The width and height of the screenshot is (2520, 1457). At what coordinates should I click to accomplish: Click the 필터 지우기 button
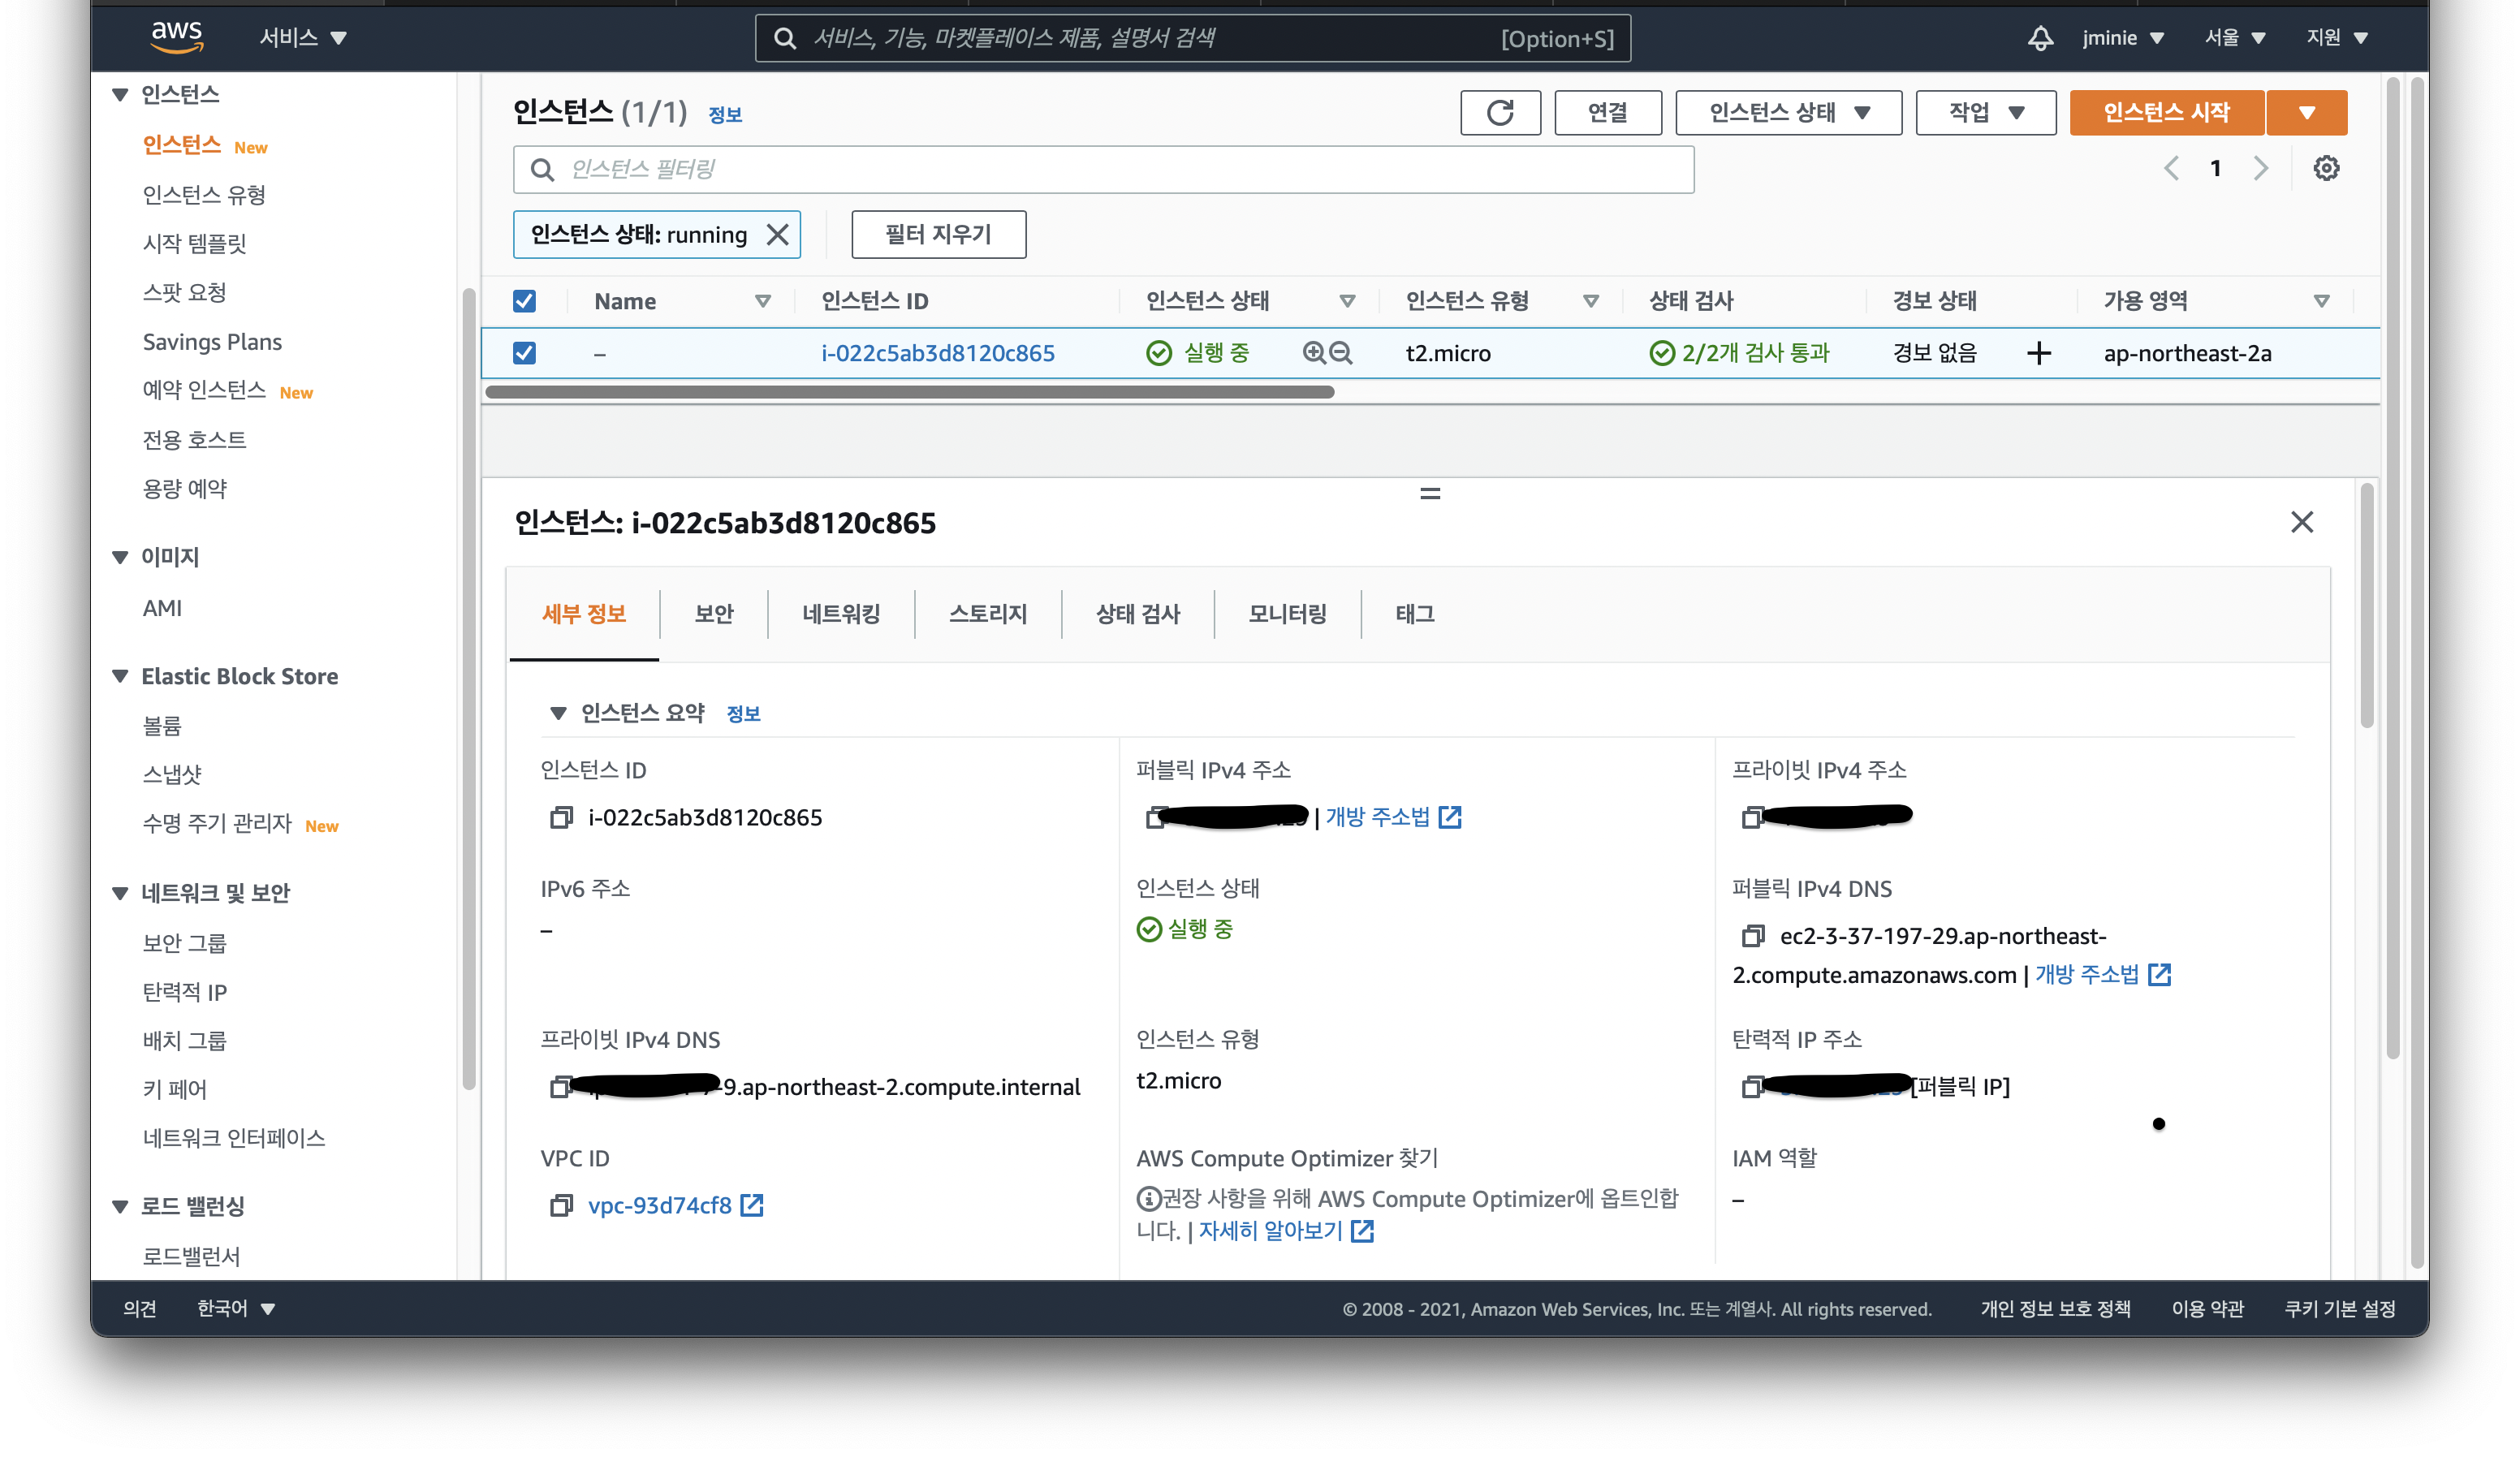(938, 234)
